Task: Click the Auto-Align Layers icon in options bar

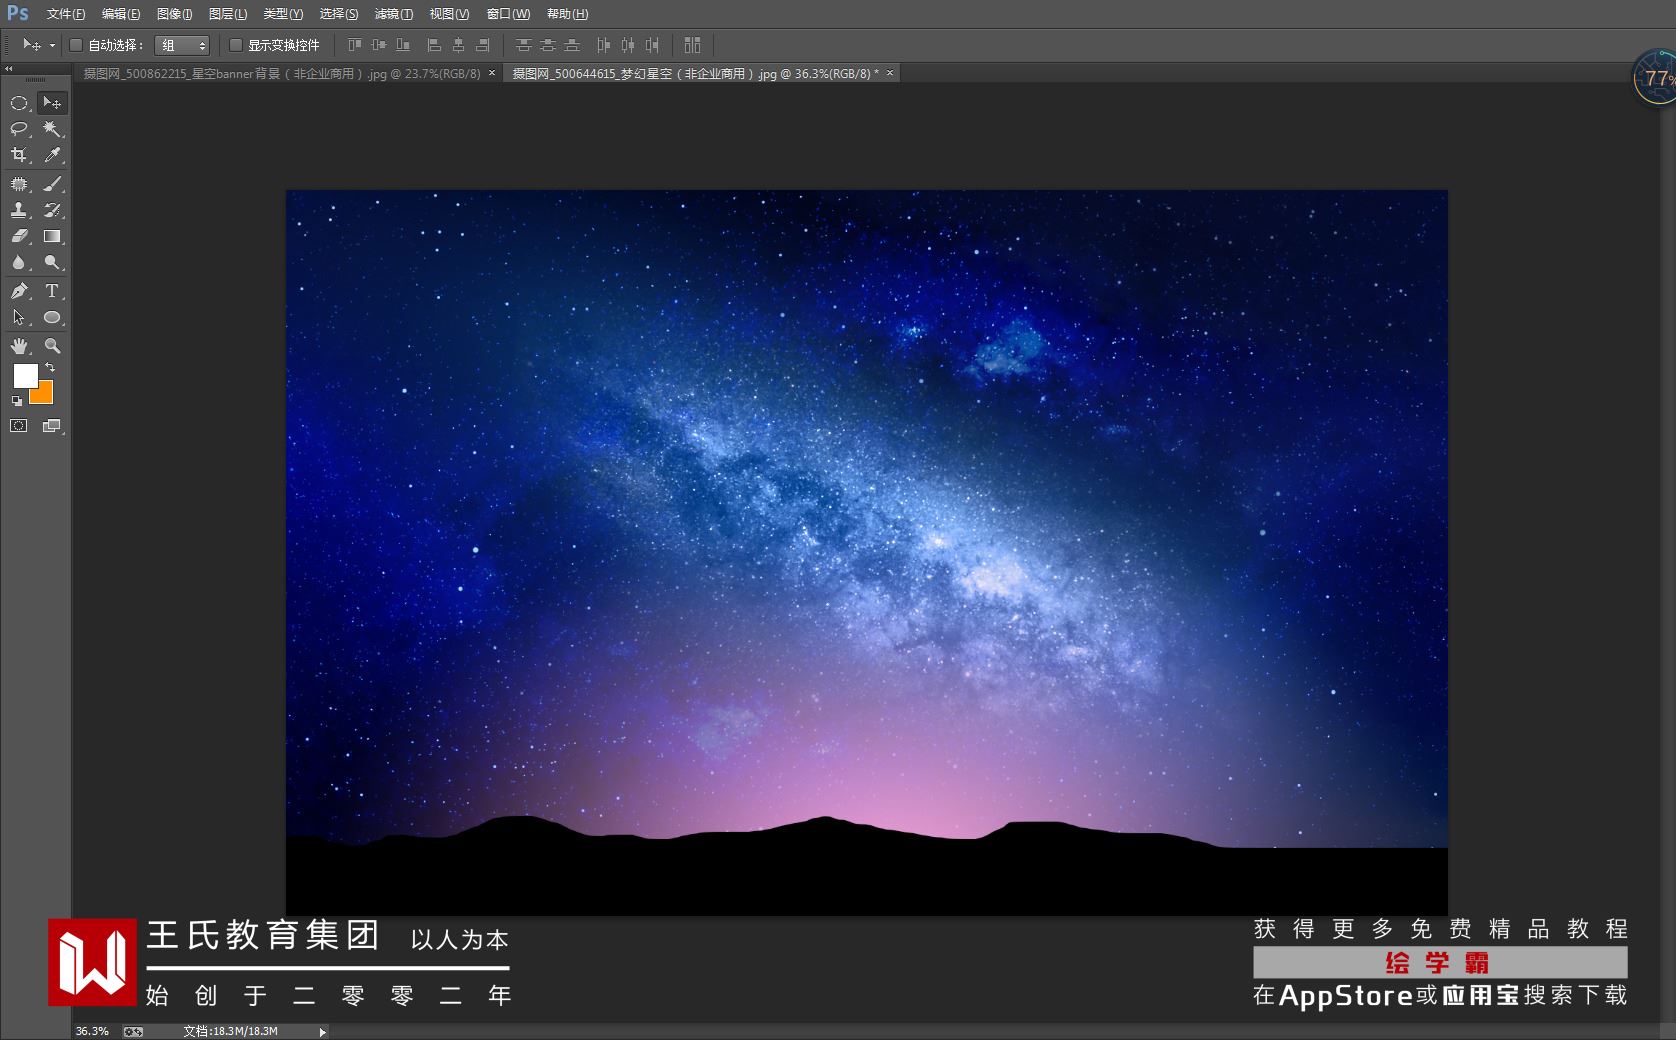Action: [x=692, y=45]
